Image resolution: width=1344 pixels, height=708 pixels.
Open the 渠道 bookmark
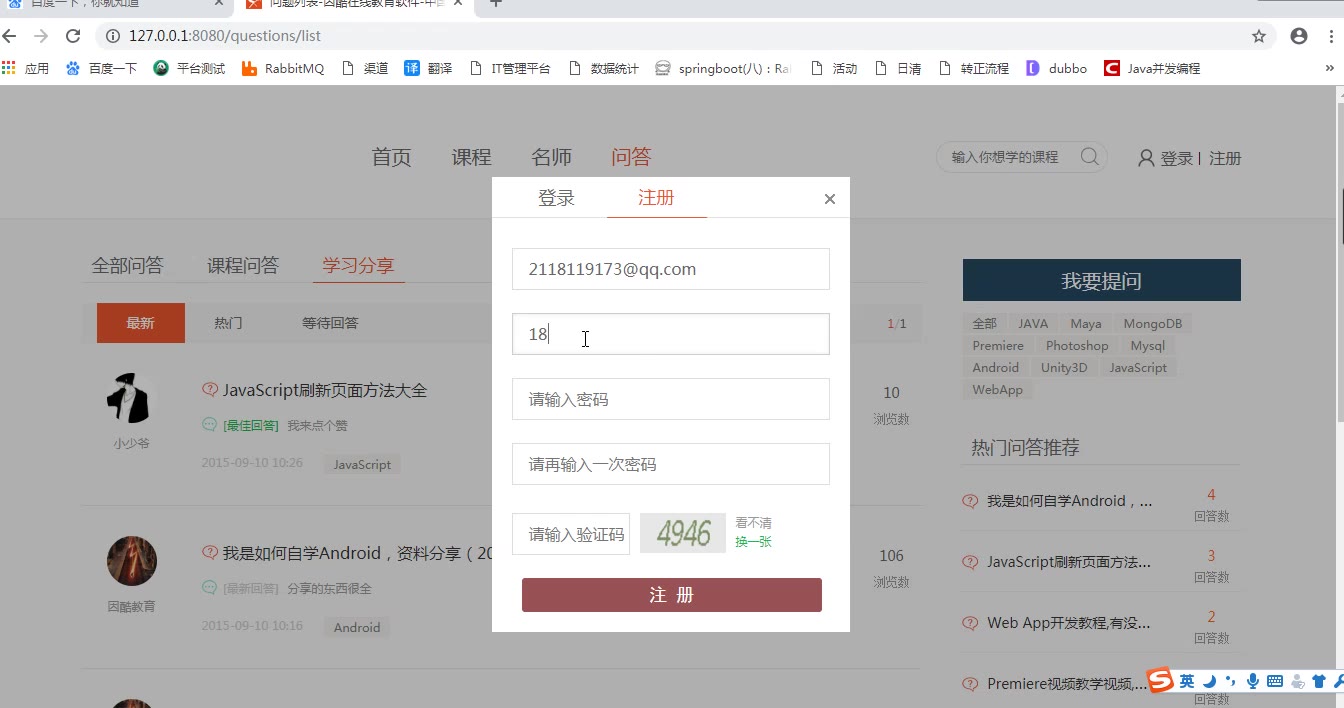tap(365, 68)
